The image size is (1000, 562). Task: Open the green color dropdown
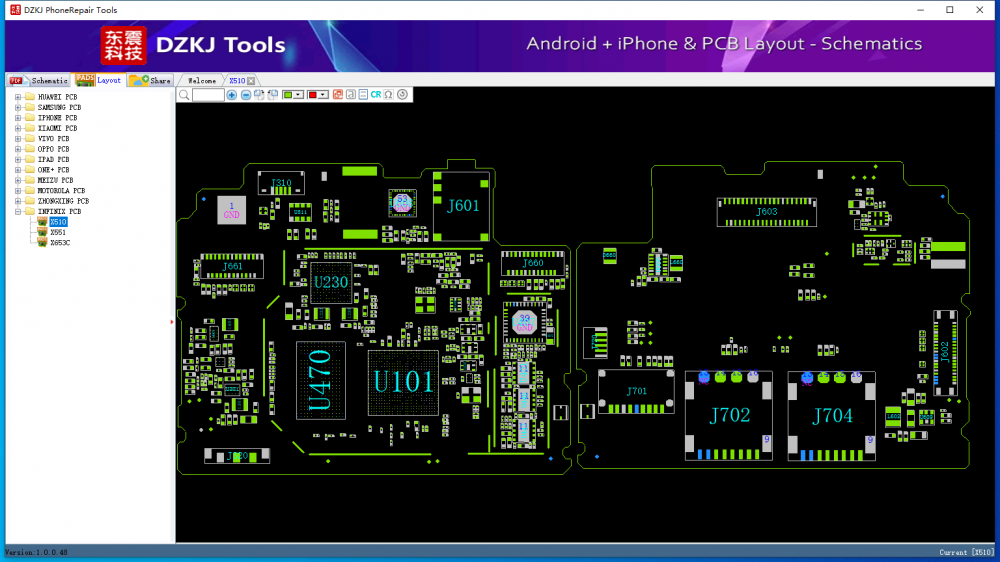299,95
